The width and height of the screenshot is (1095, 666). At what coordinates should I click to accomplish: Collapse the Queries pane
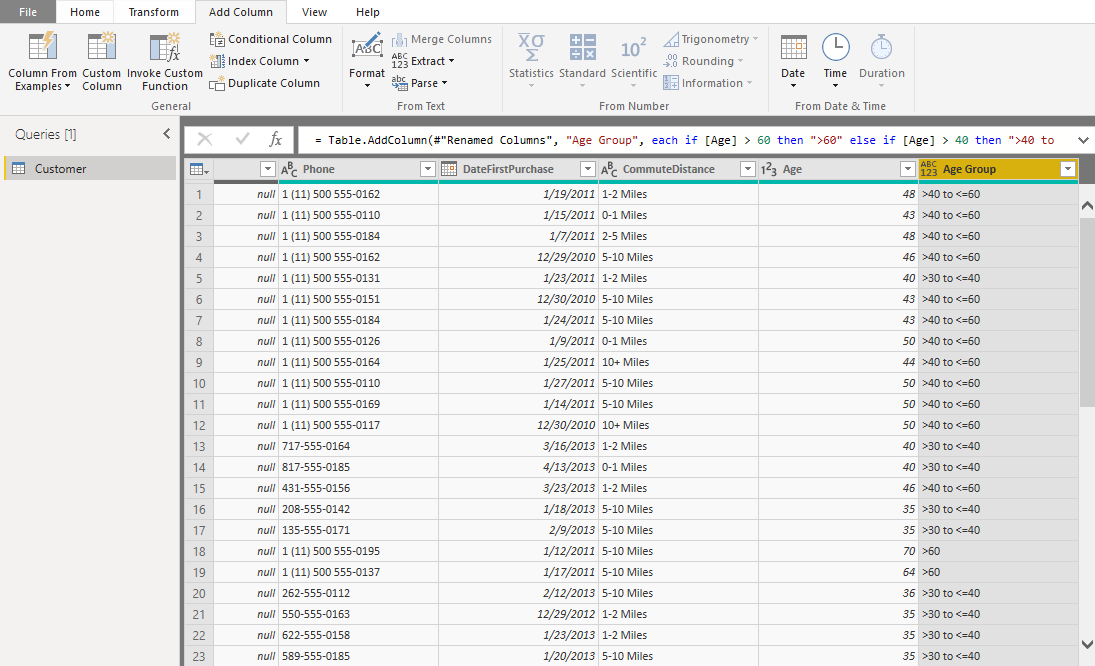pos(166,133)
